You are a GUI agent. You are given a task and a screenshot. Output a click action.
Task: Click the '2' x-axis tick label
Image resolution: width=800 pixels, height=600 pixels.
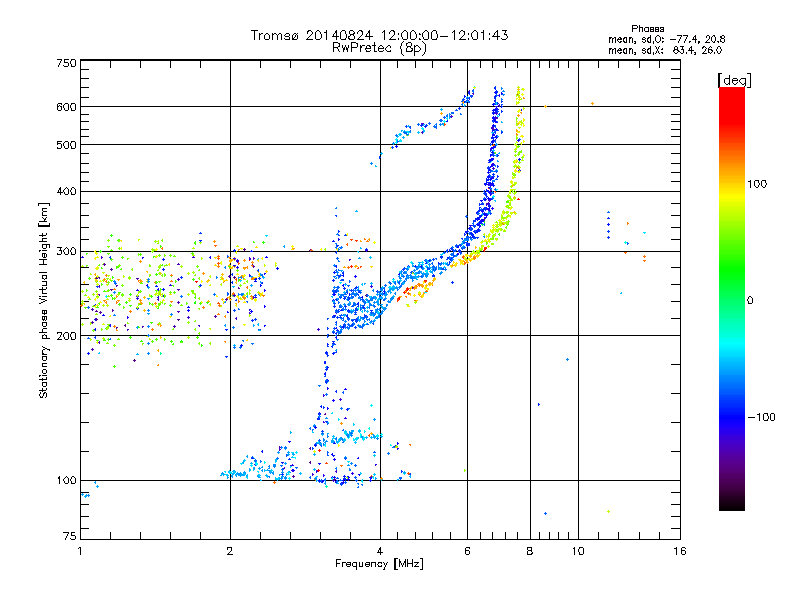pyautogui.click(x=230, y=551)
